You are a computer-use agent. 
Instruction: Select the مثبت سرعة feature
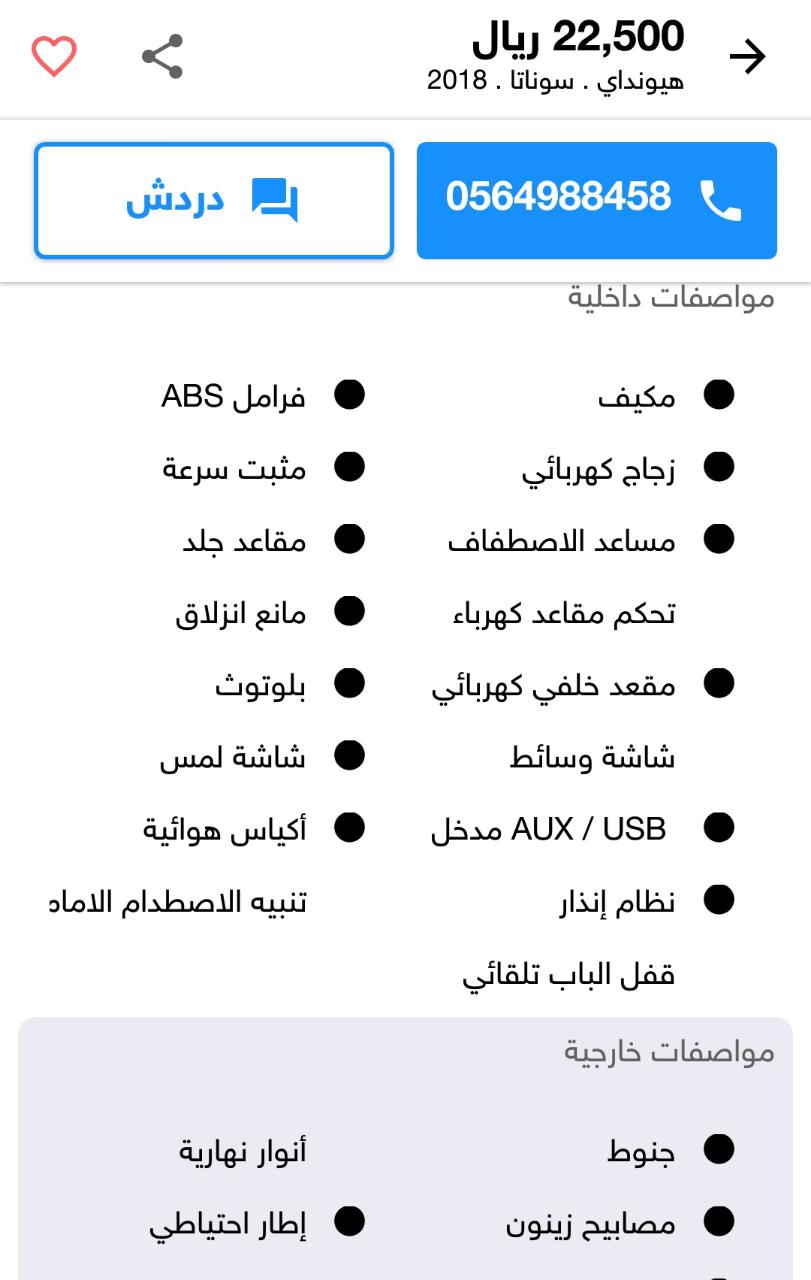coord(235,469)
